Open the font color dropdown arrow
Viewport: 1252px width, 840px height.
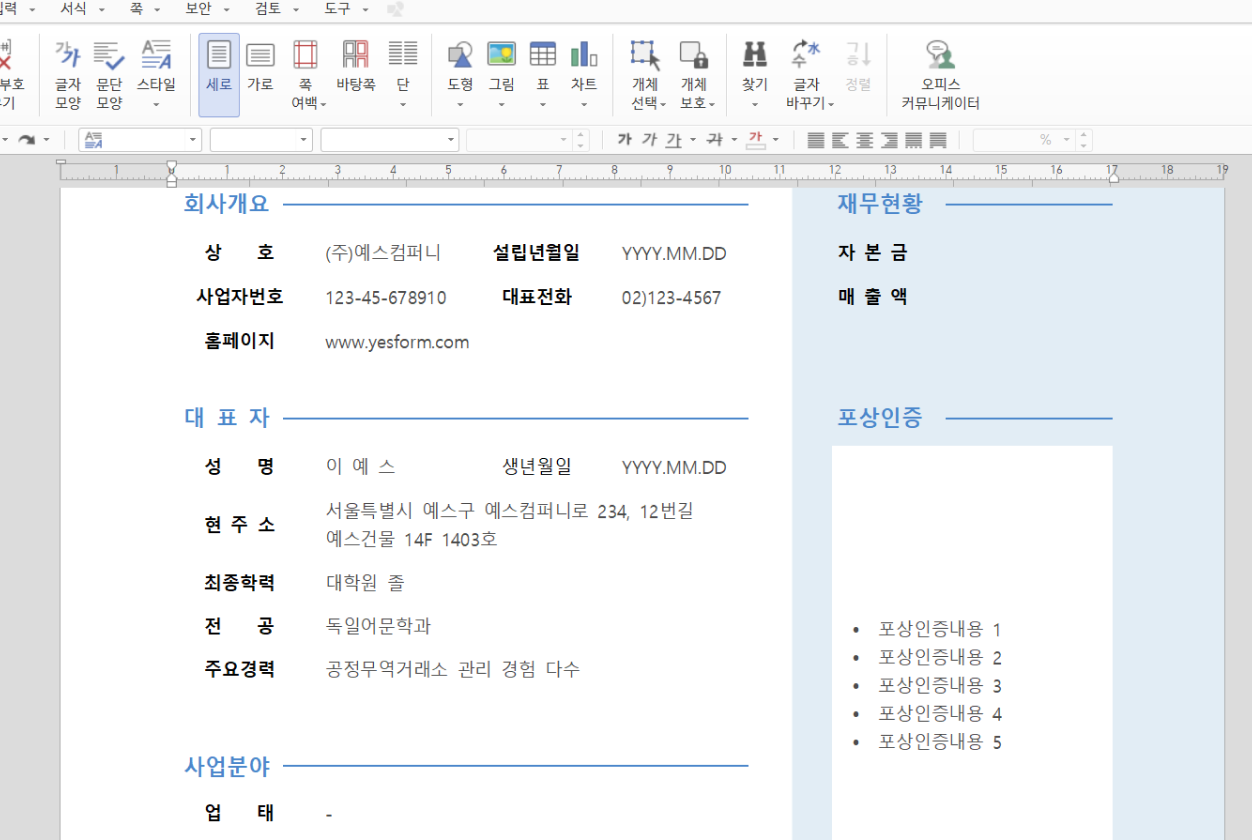pyautogui.click(x=774, y=140)
